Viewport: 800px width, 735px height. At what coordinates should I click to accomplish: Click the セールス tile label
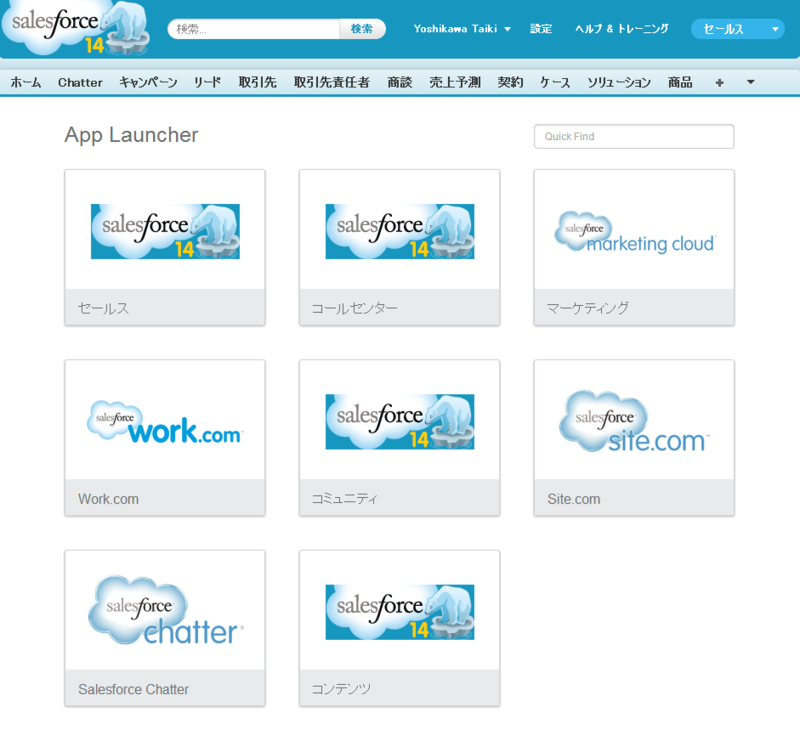103,308
